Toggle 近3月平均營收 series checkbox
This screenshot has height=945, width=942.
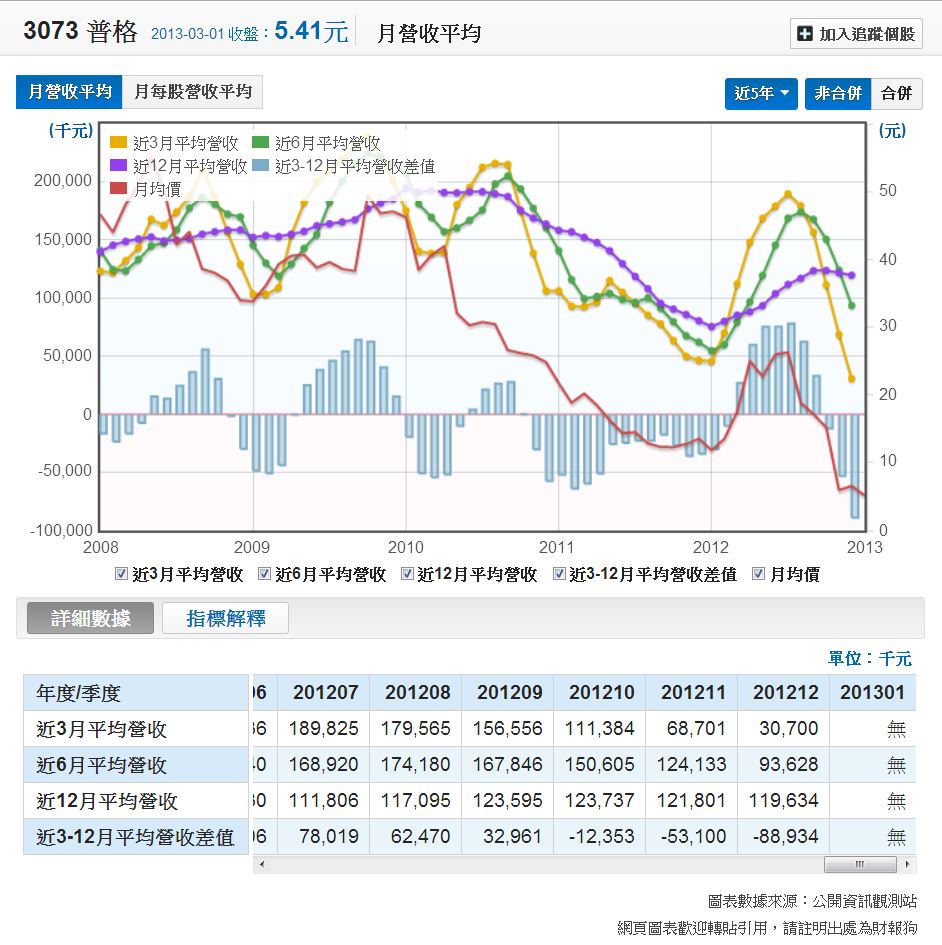[121, 574]
